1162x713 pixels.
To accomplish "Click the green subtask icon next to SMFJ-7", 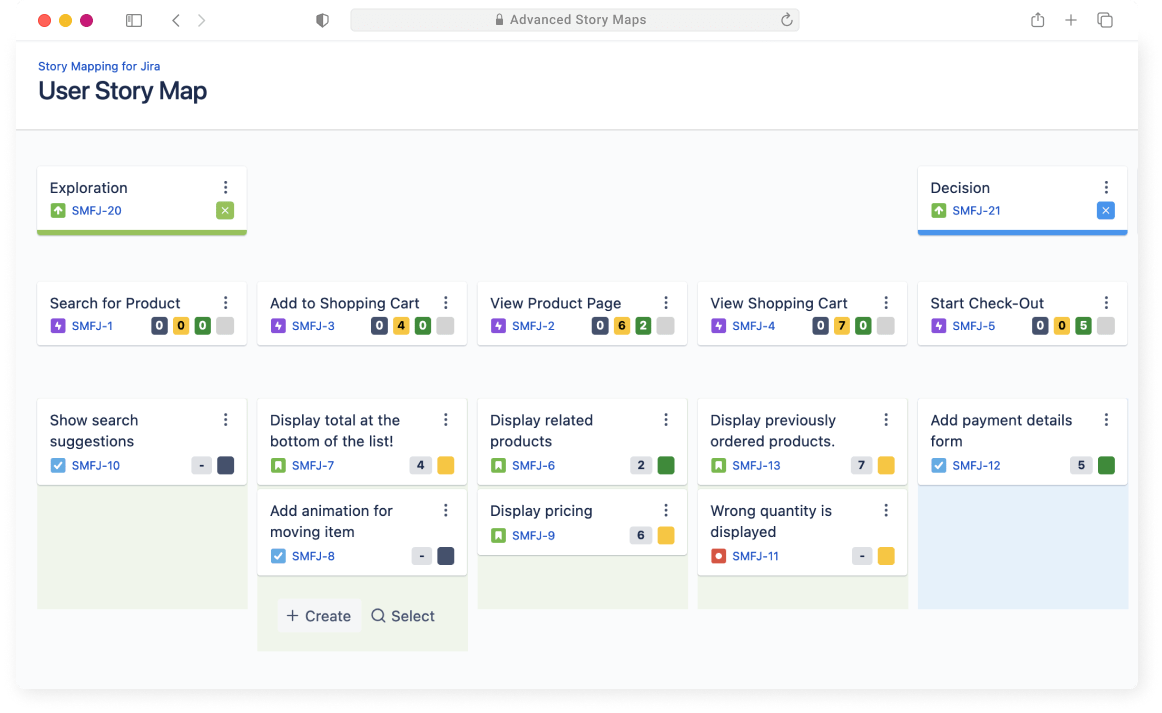I will point(277,464).
